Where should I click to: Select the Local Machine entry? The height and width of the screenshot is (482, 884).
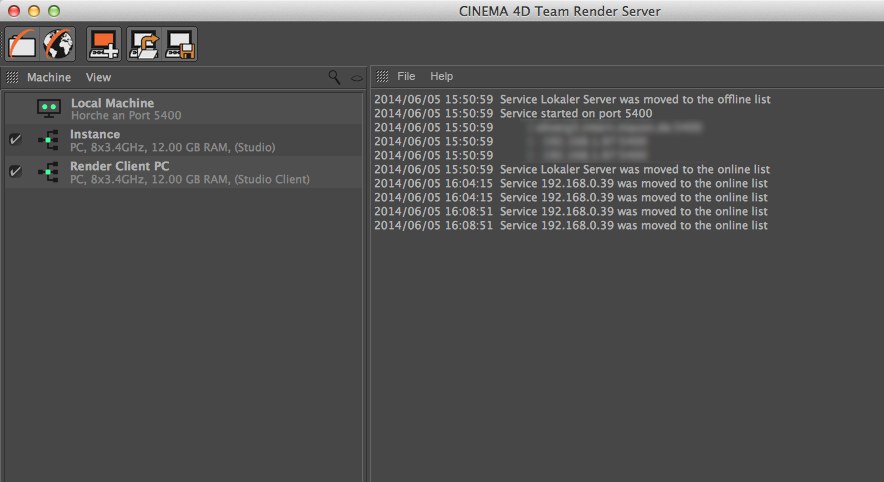click(x=112, y=103)
